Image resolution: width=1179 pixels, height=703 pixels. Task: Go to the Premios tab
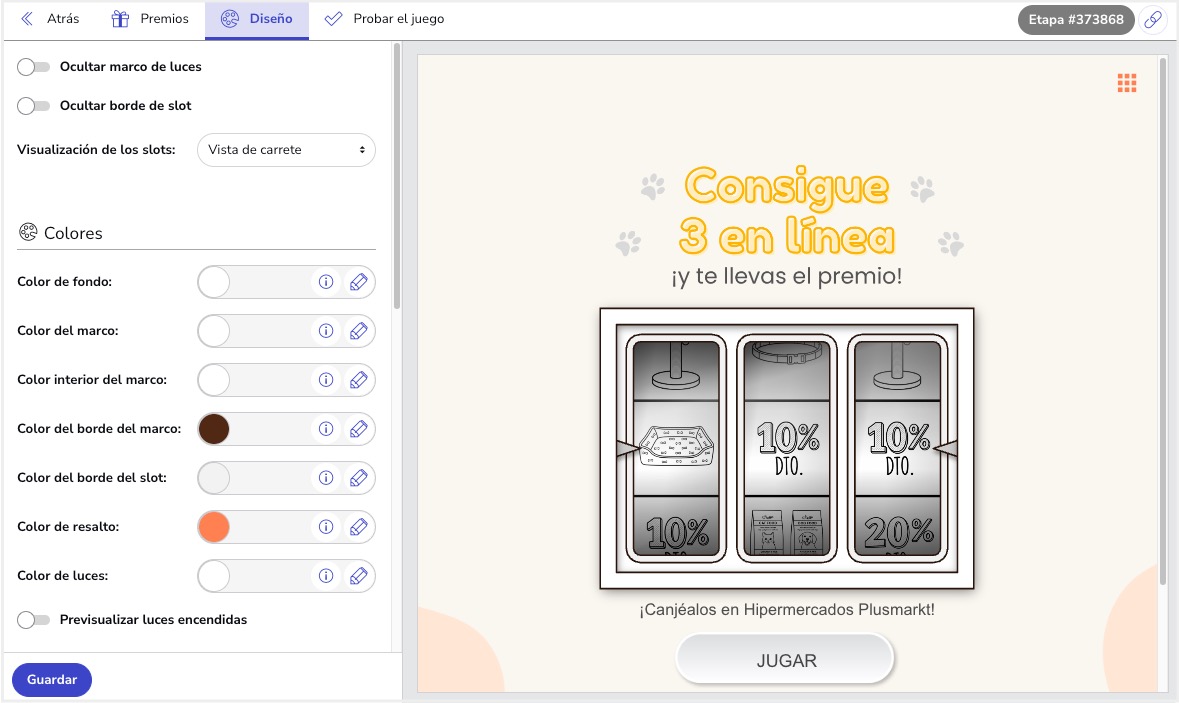click(x=150, y=19)
